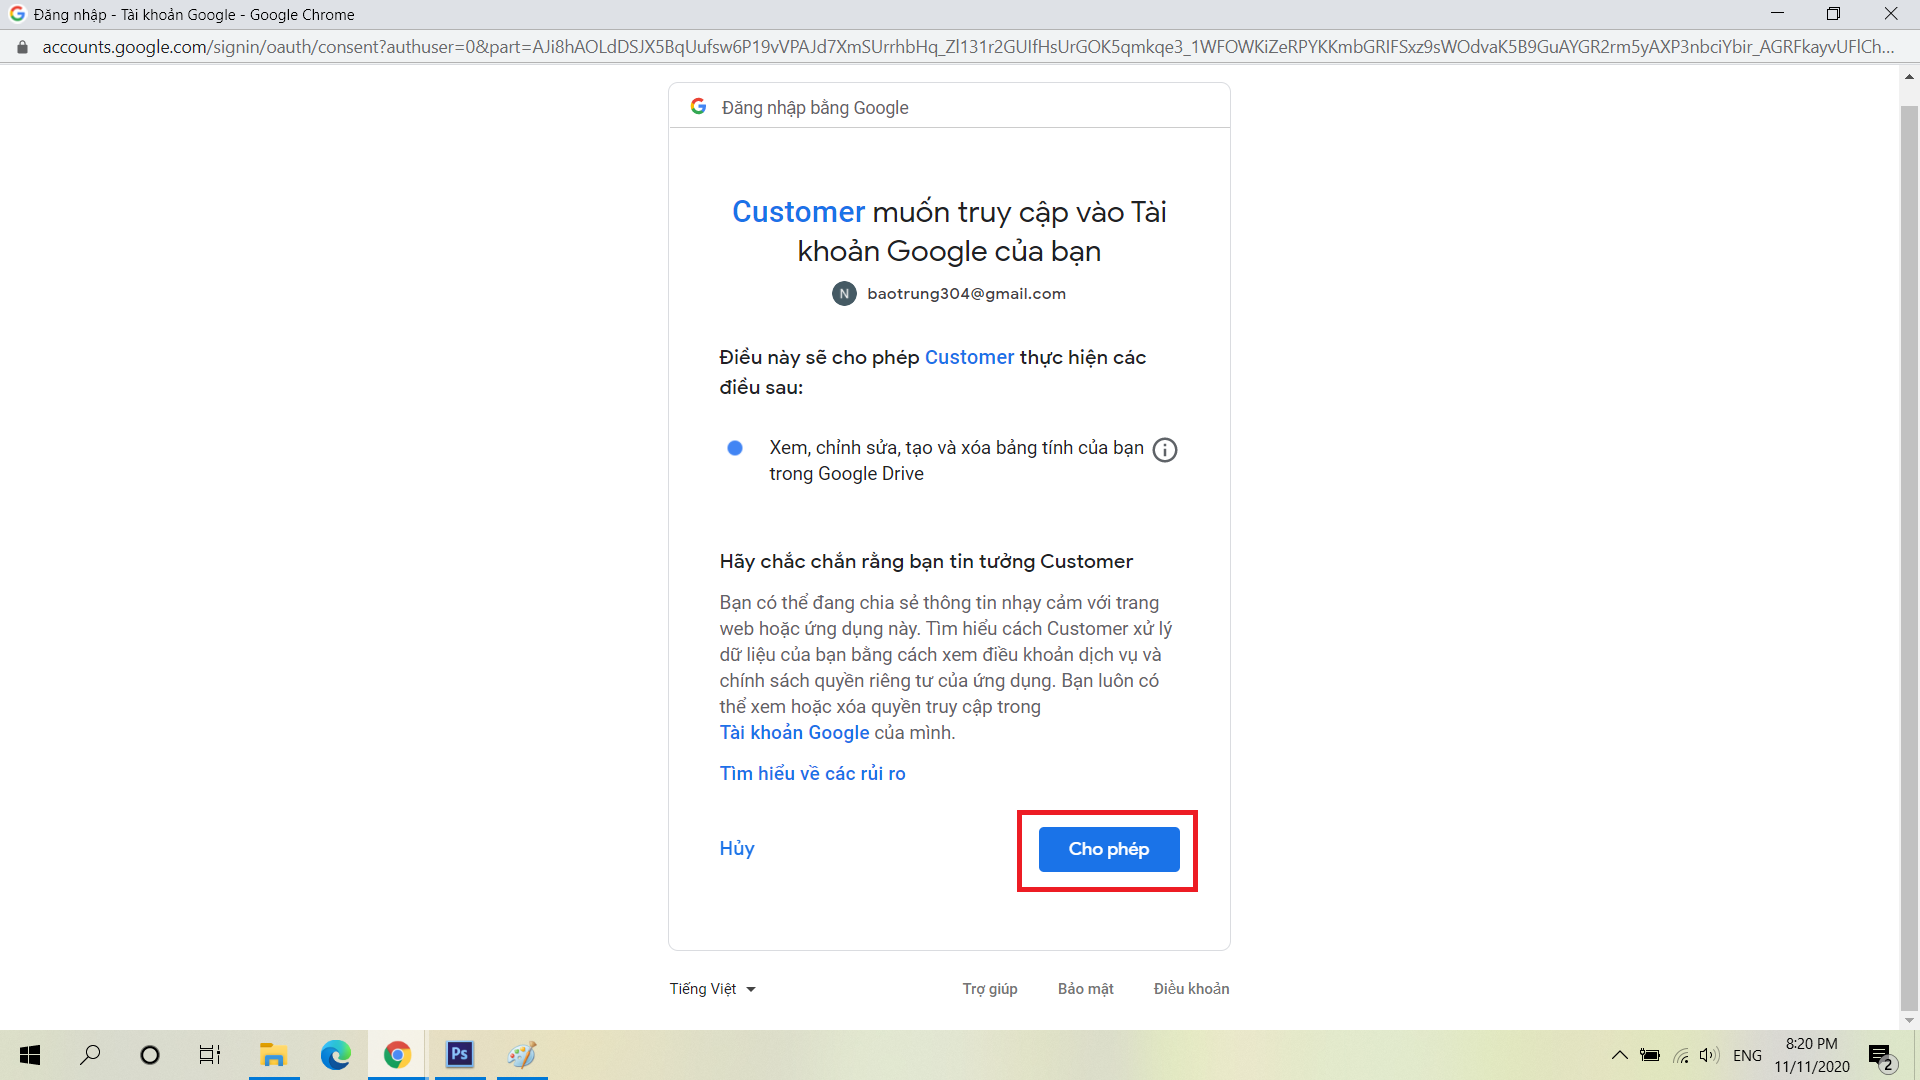Expand the Tiếng Việt language dropdown
This screenshot has width=1920, height=1080.
(712, 989)
